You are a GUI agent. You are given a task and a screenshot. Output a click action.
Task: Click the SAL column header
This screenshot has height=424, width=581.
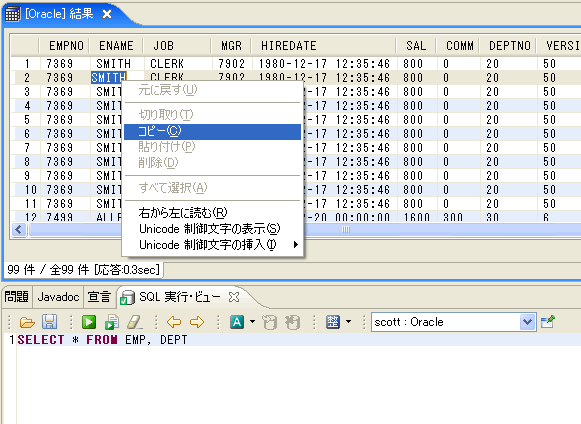coord(416,46)
